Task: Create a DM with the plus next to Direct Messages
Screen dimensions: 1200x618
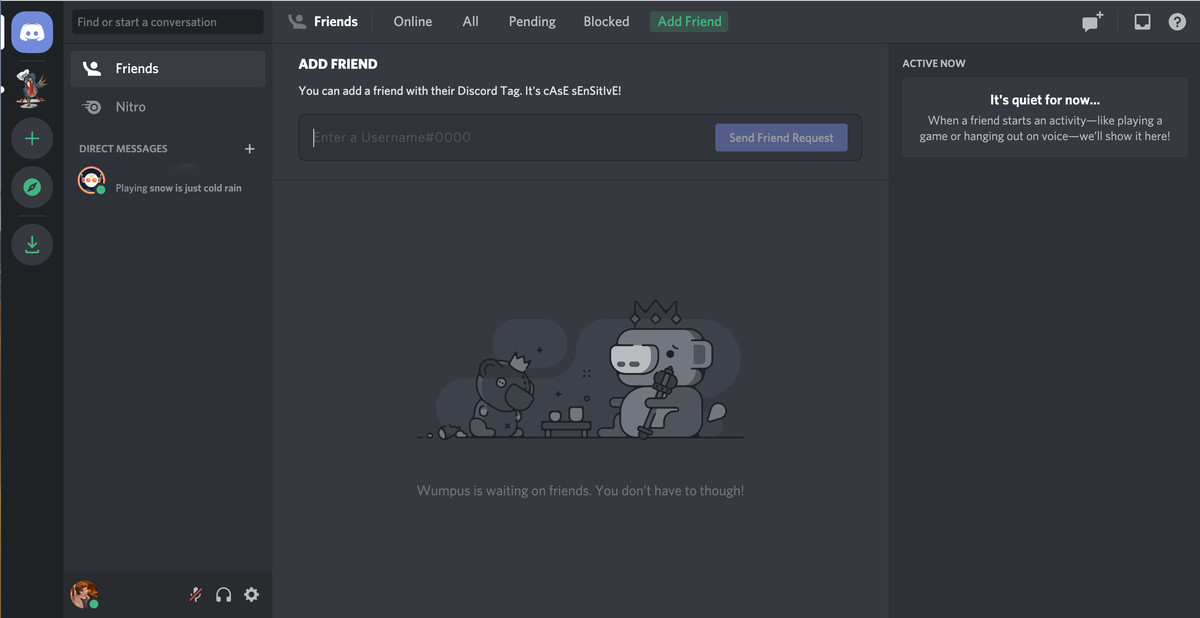Action: (249, 148)
